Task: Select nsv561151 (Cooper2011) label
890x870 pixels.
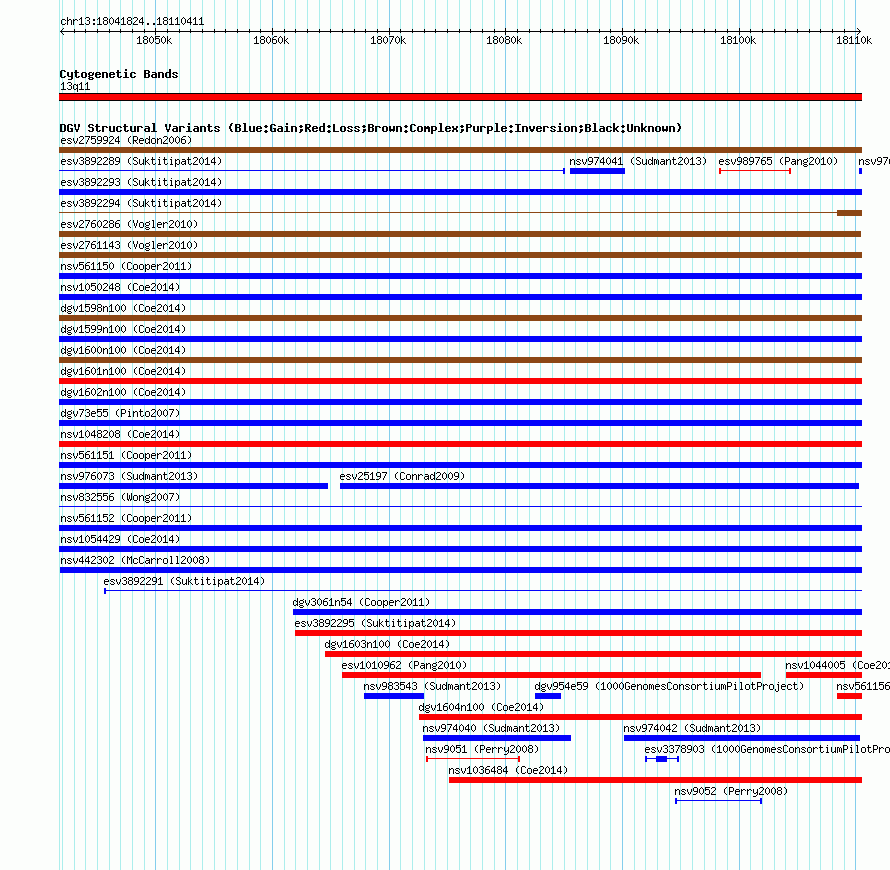Action: (126, 455)
